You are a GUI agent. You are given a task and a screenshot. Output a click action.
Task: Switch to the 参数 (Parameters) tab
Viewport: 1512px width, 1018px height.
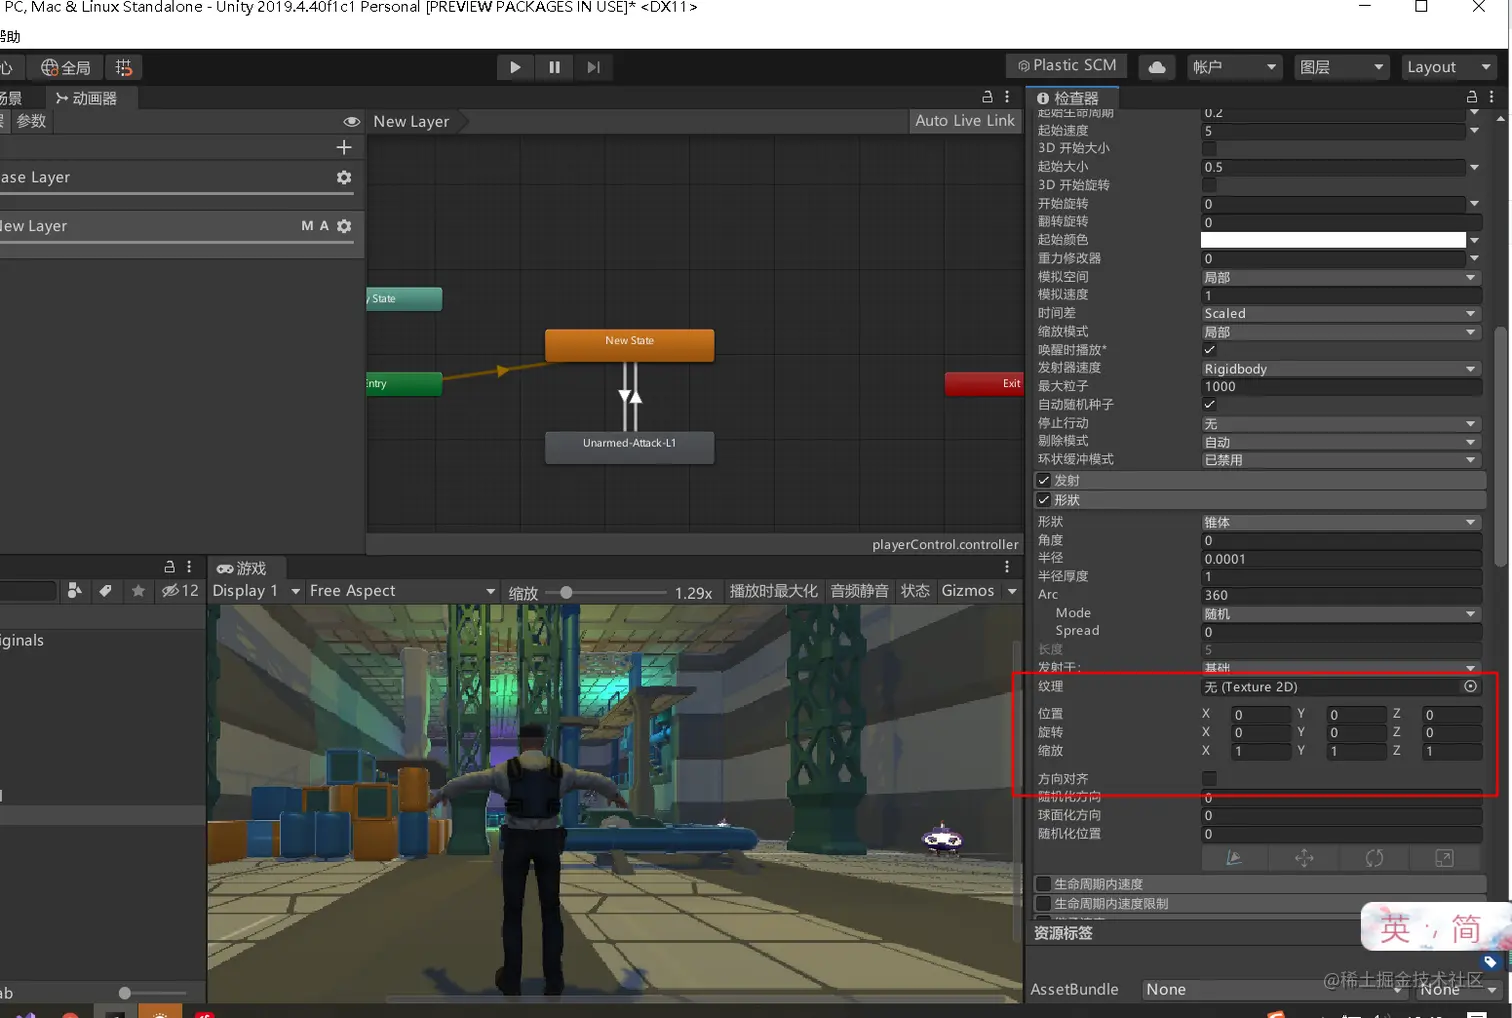point(31,121)
